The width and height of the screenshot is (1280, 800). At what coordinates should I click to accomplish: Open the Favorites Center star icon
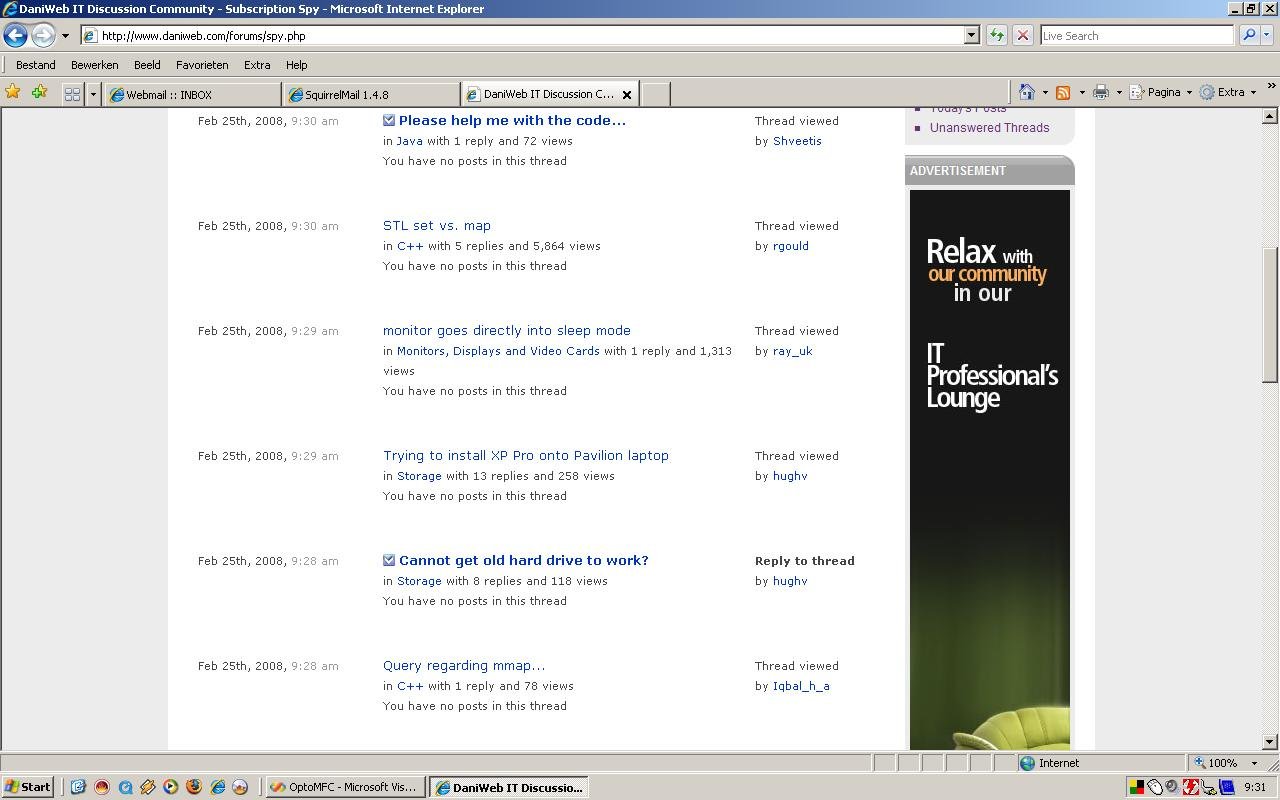tap(13, 92)
